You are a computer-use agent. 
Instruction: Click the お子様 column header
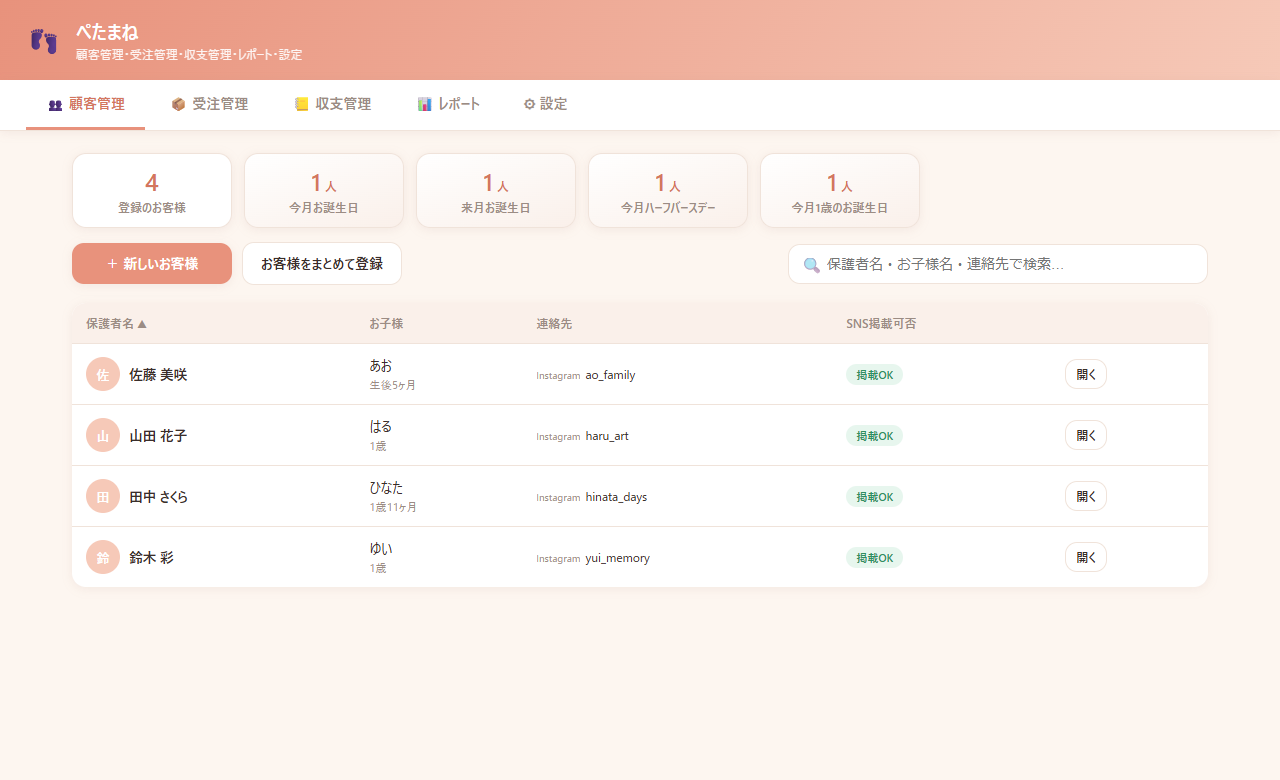(386, 324)
